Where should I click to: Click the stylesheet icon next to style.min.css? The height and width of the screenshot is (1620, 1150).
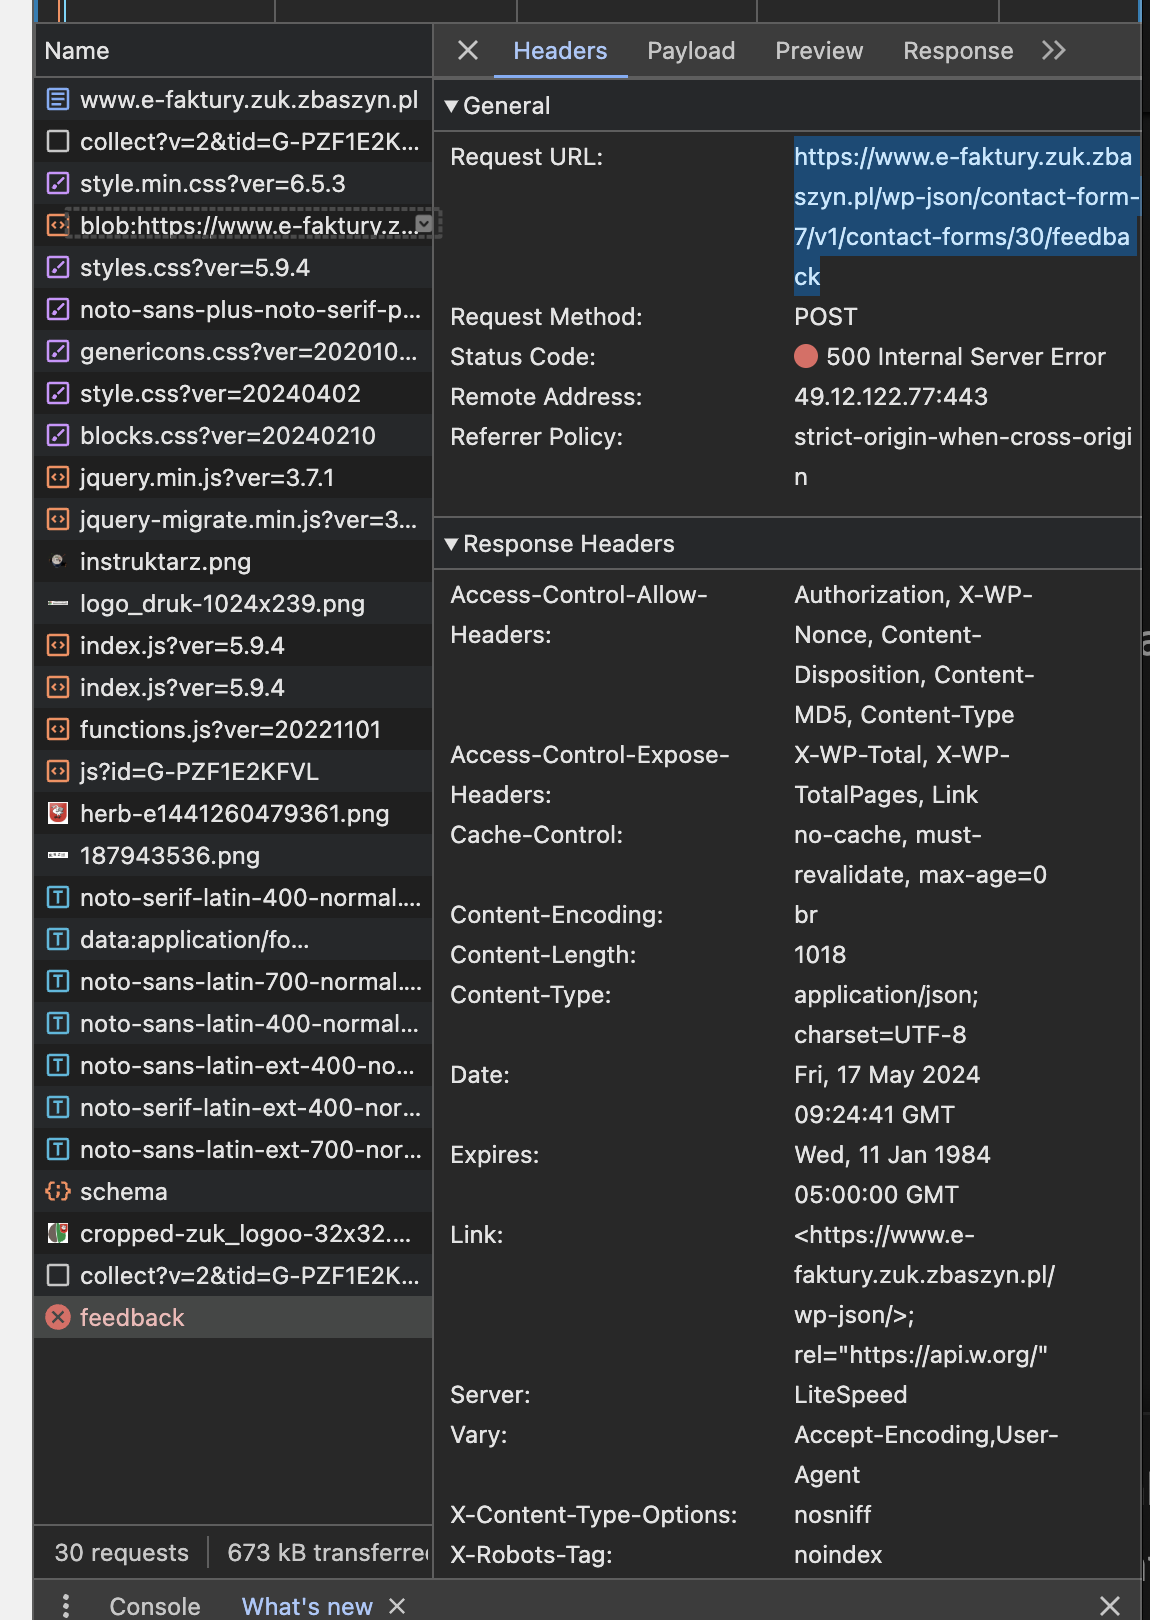pyautogui.click(x=58, y=184)
